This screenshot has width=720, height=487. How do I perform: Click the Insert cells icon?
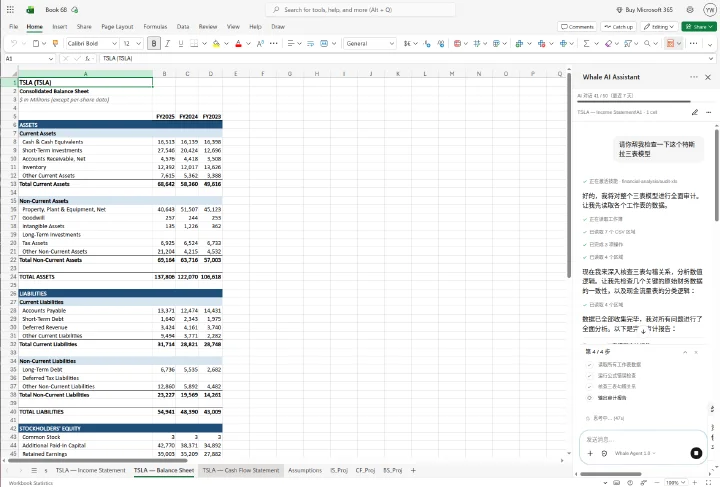[519, 44]
